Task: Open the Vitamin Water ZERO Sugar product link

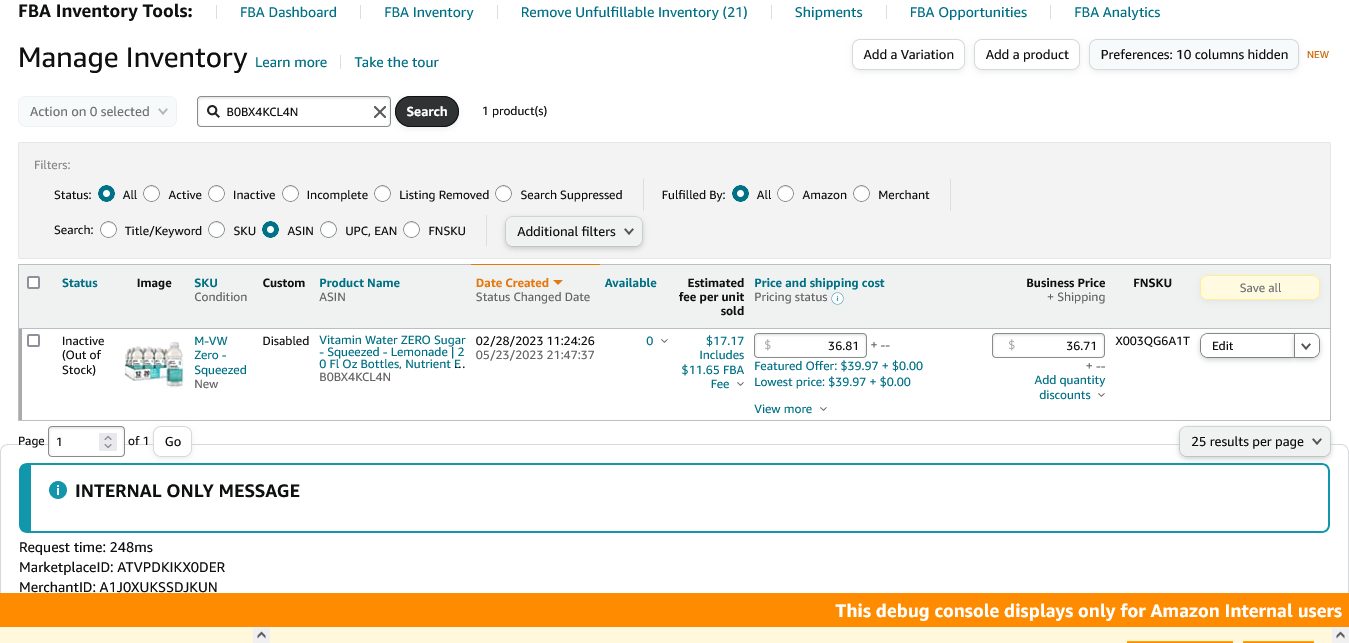Action: click(x=392, y=353)
